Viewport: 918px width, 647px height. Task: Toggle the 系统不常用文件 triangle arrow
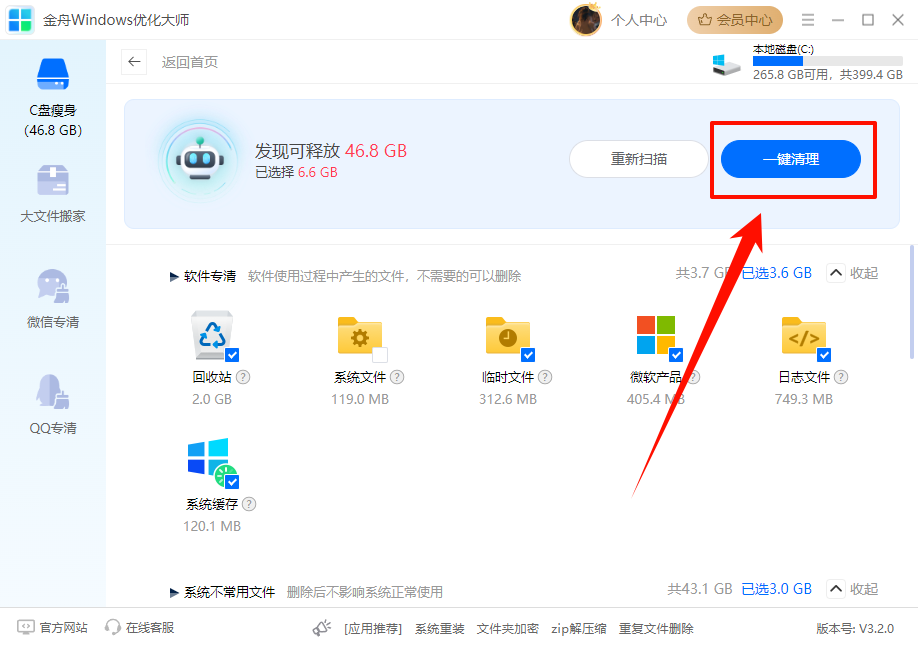point(174,593)
